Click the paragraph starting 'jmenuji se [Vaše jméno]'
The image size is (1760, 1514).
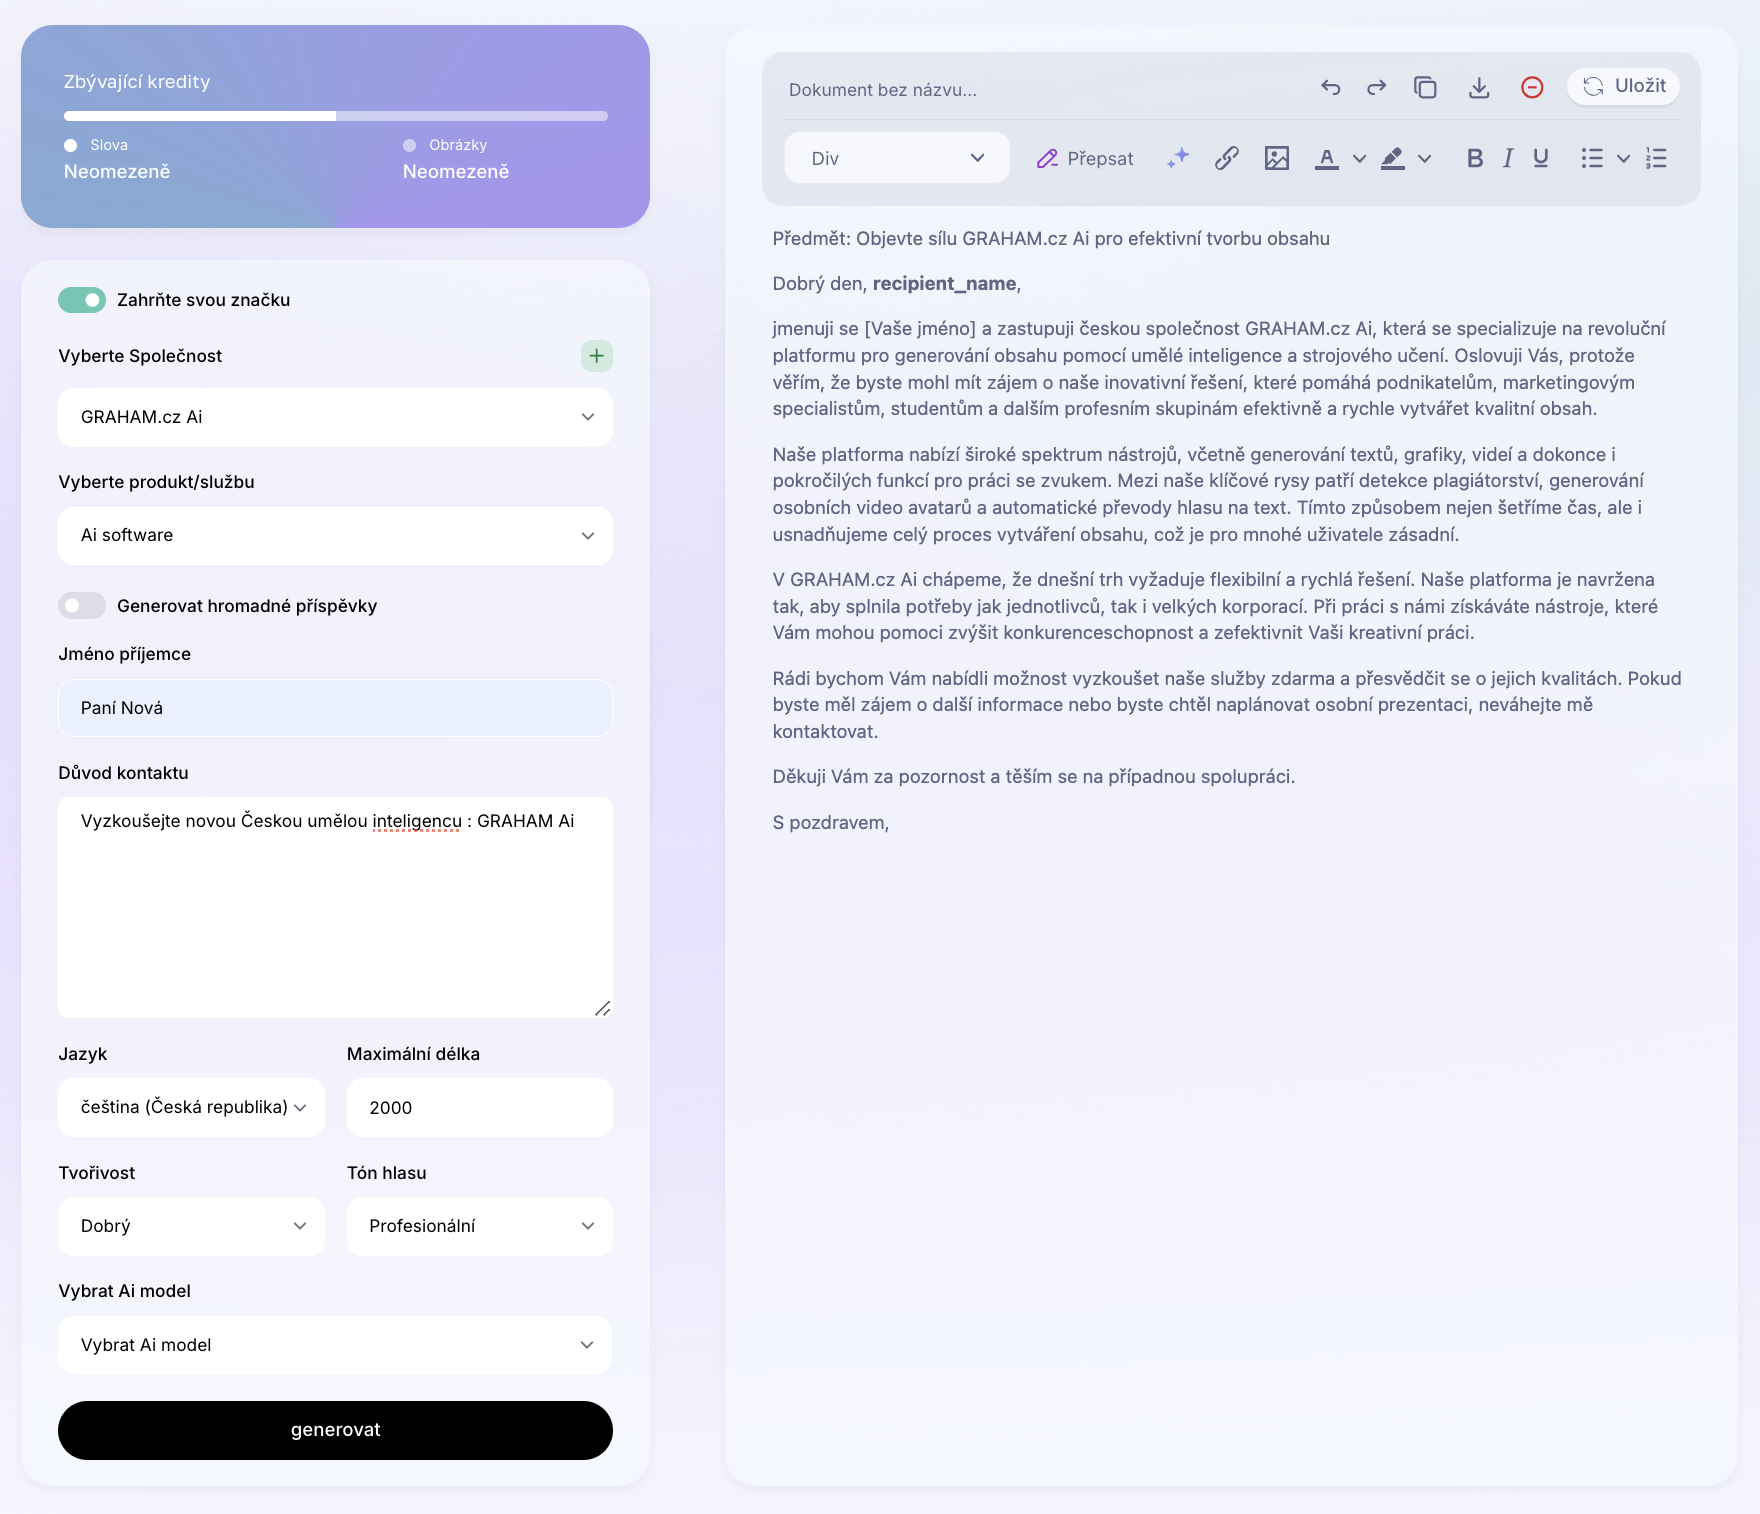(x=1219, y=368)
